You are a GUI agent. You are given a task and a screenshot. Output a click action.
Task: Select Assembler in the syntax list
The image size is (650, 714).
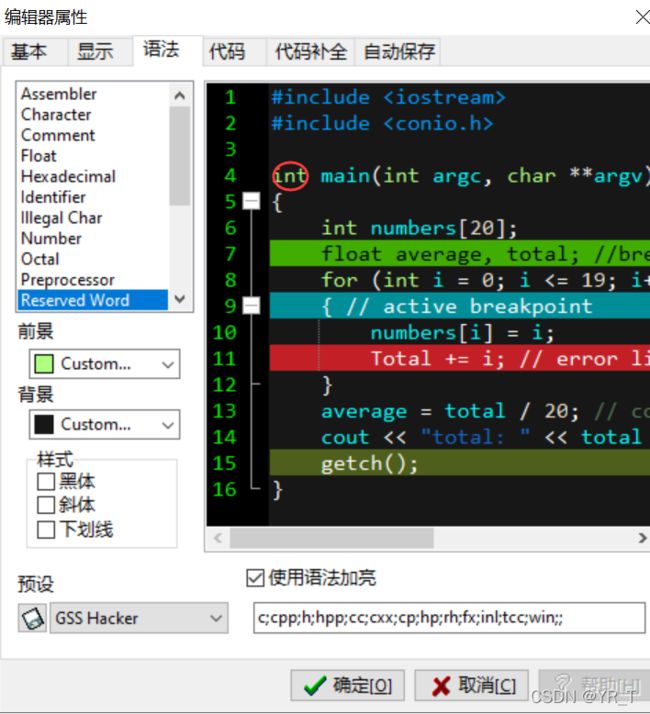pos(93,94)
